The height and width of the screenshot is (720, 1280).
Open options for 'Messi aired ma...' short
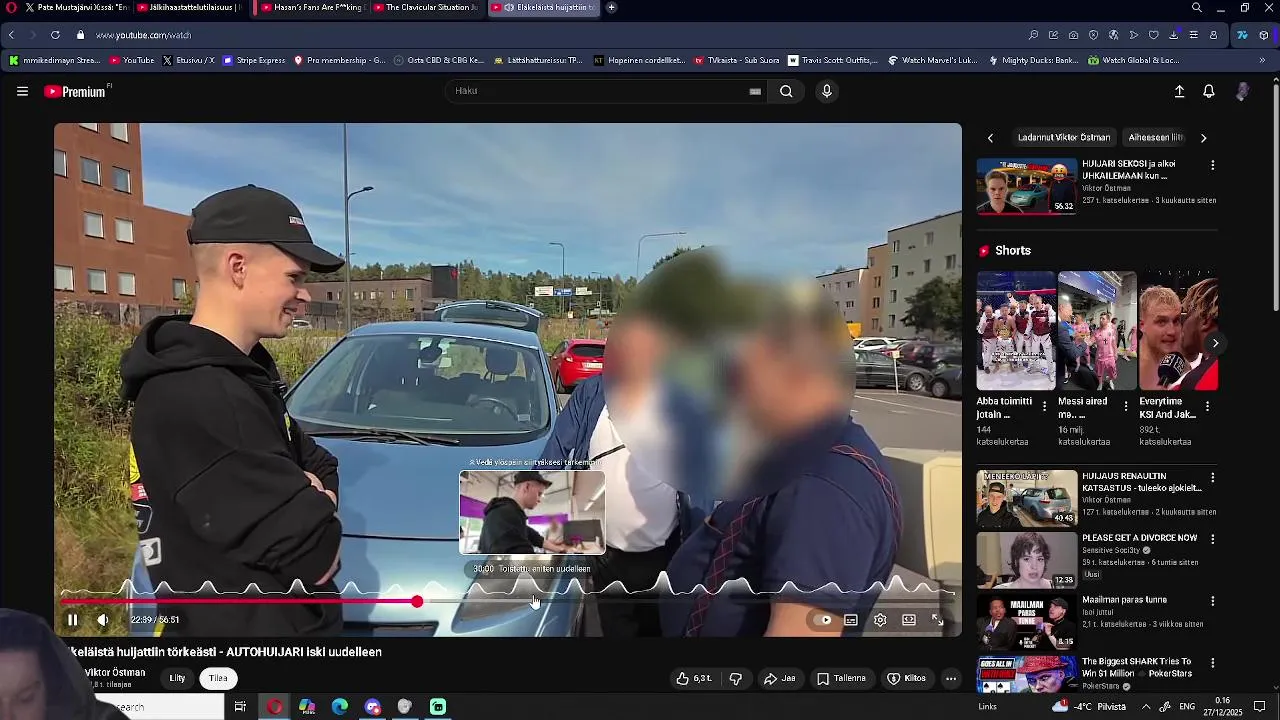1126,407
